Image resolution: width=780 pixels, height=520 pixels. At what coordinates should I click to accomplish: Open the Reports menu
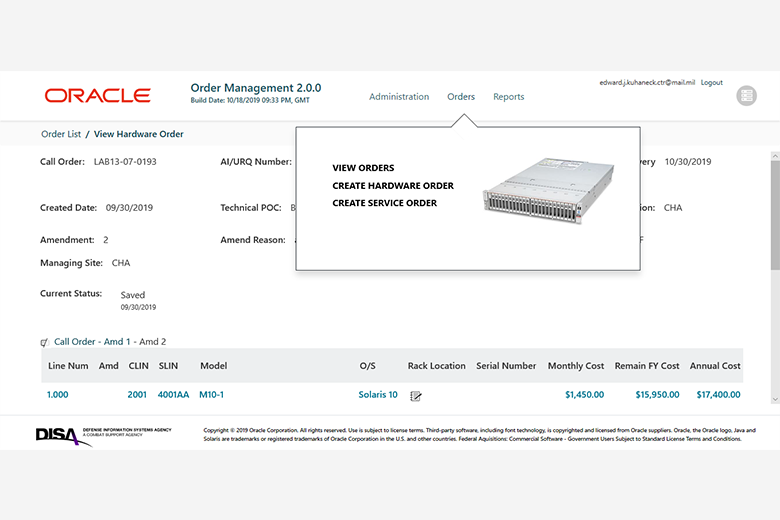click(508, 97)
